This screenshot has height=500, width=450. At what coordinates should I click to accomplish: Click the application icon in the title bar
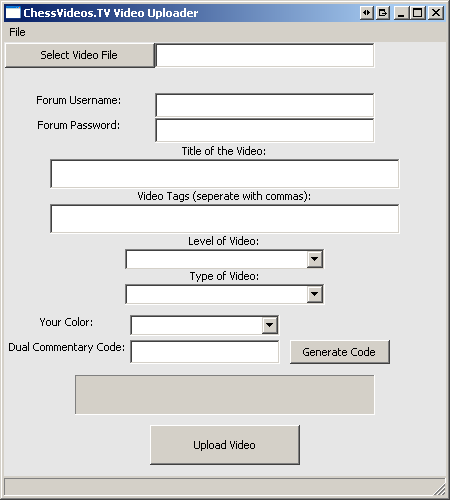[13, 13]
